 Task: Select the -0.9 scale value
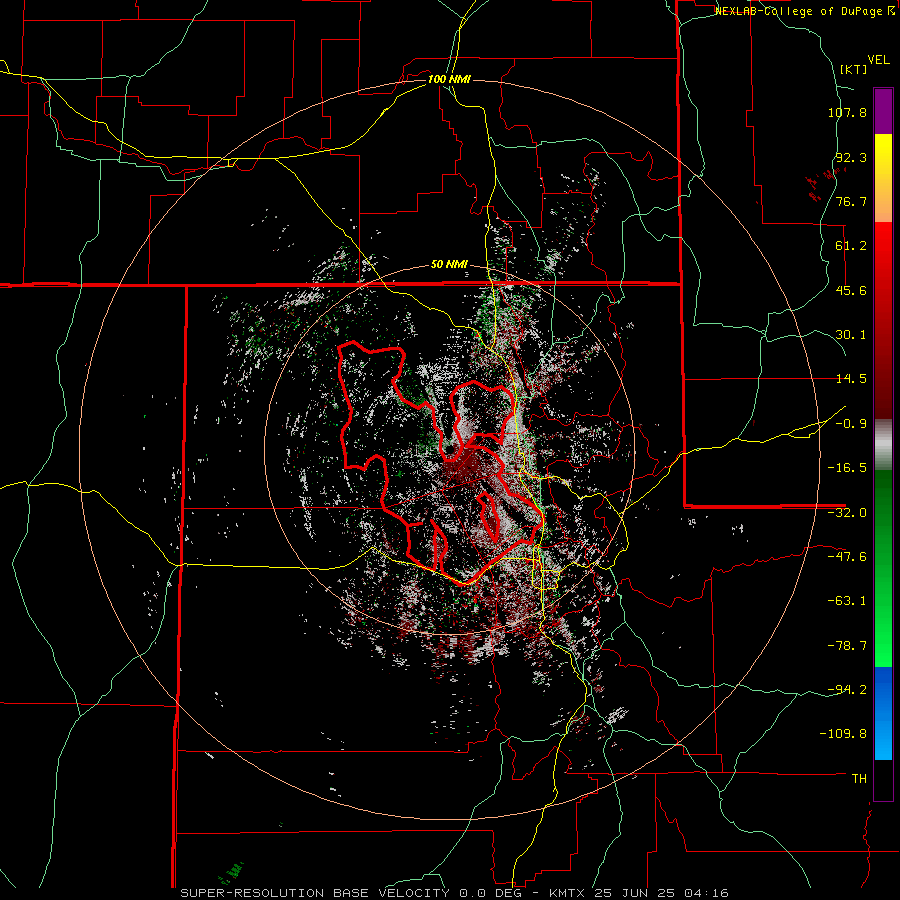point(851,424)
